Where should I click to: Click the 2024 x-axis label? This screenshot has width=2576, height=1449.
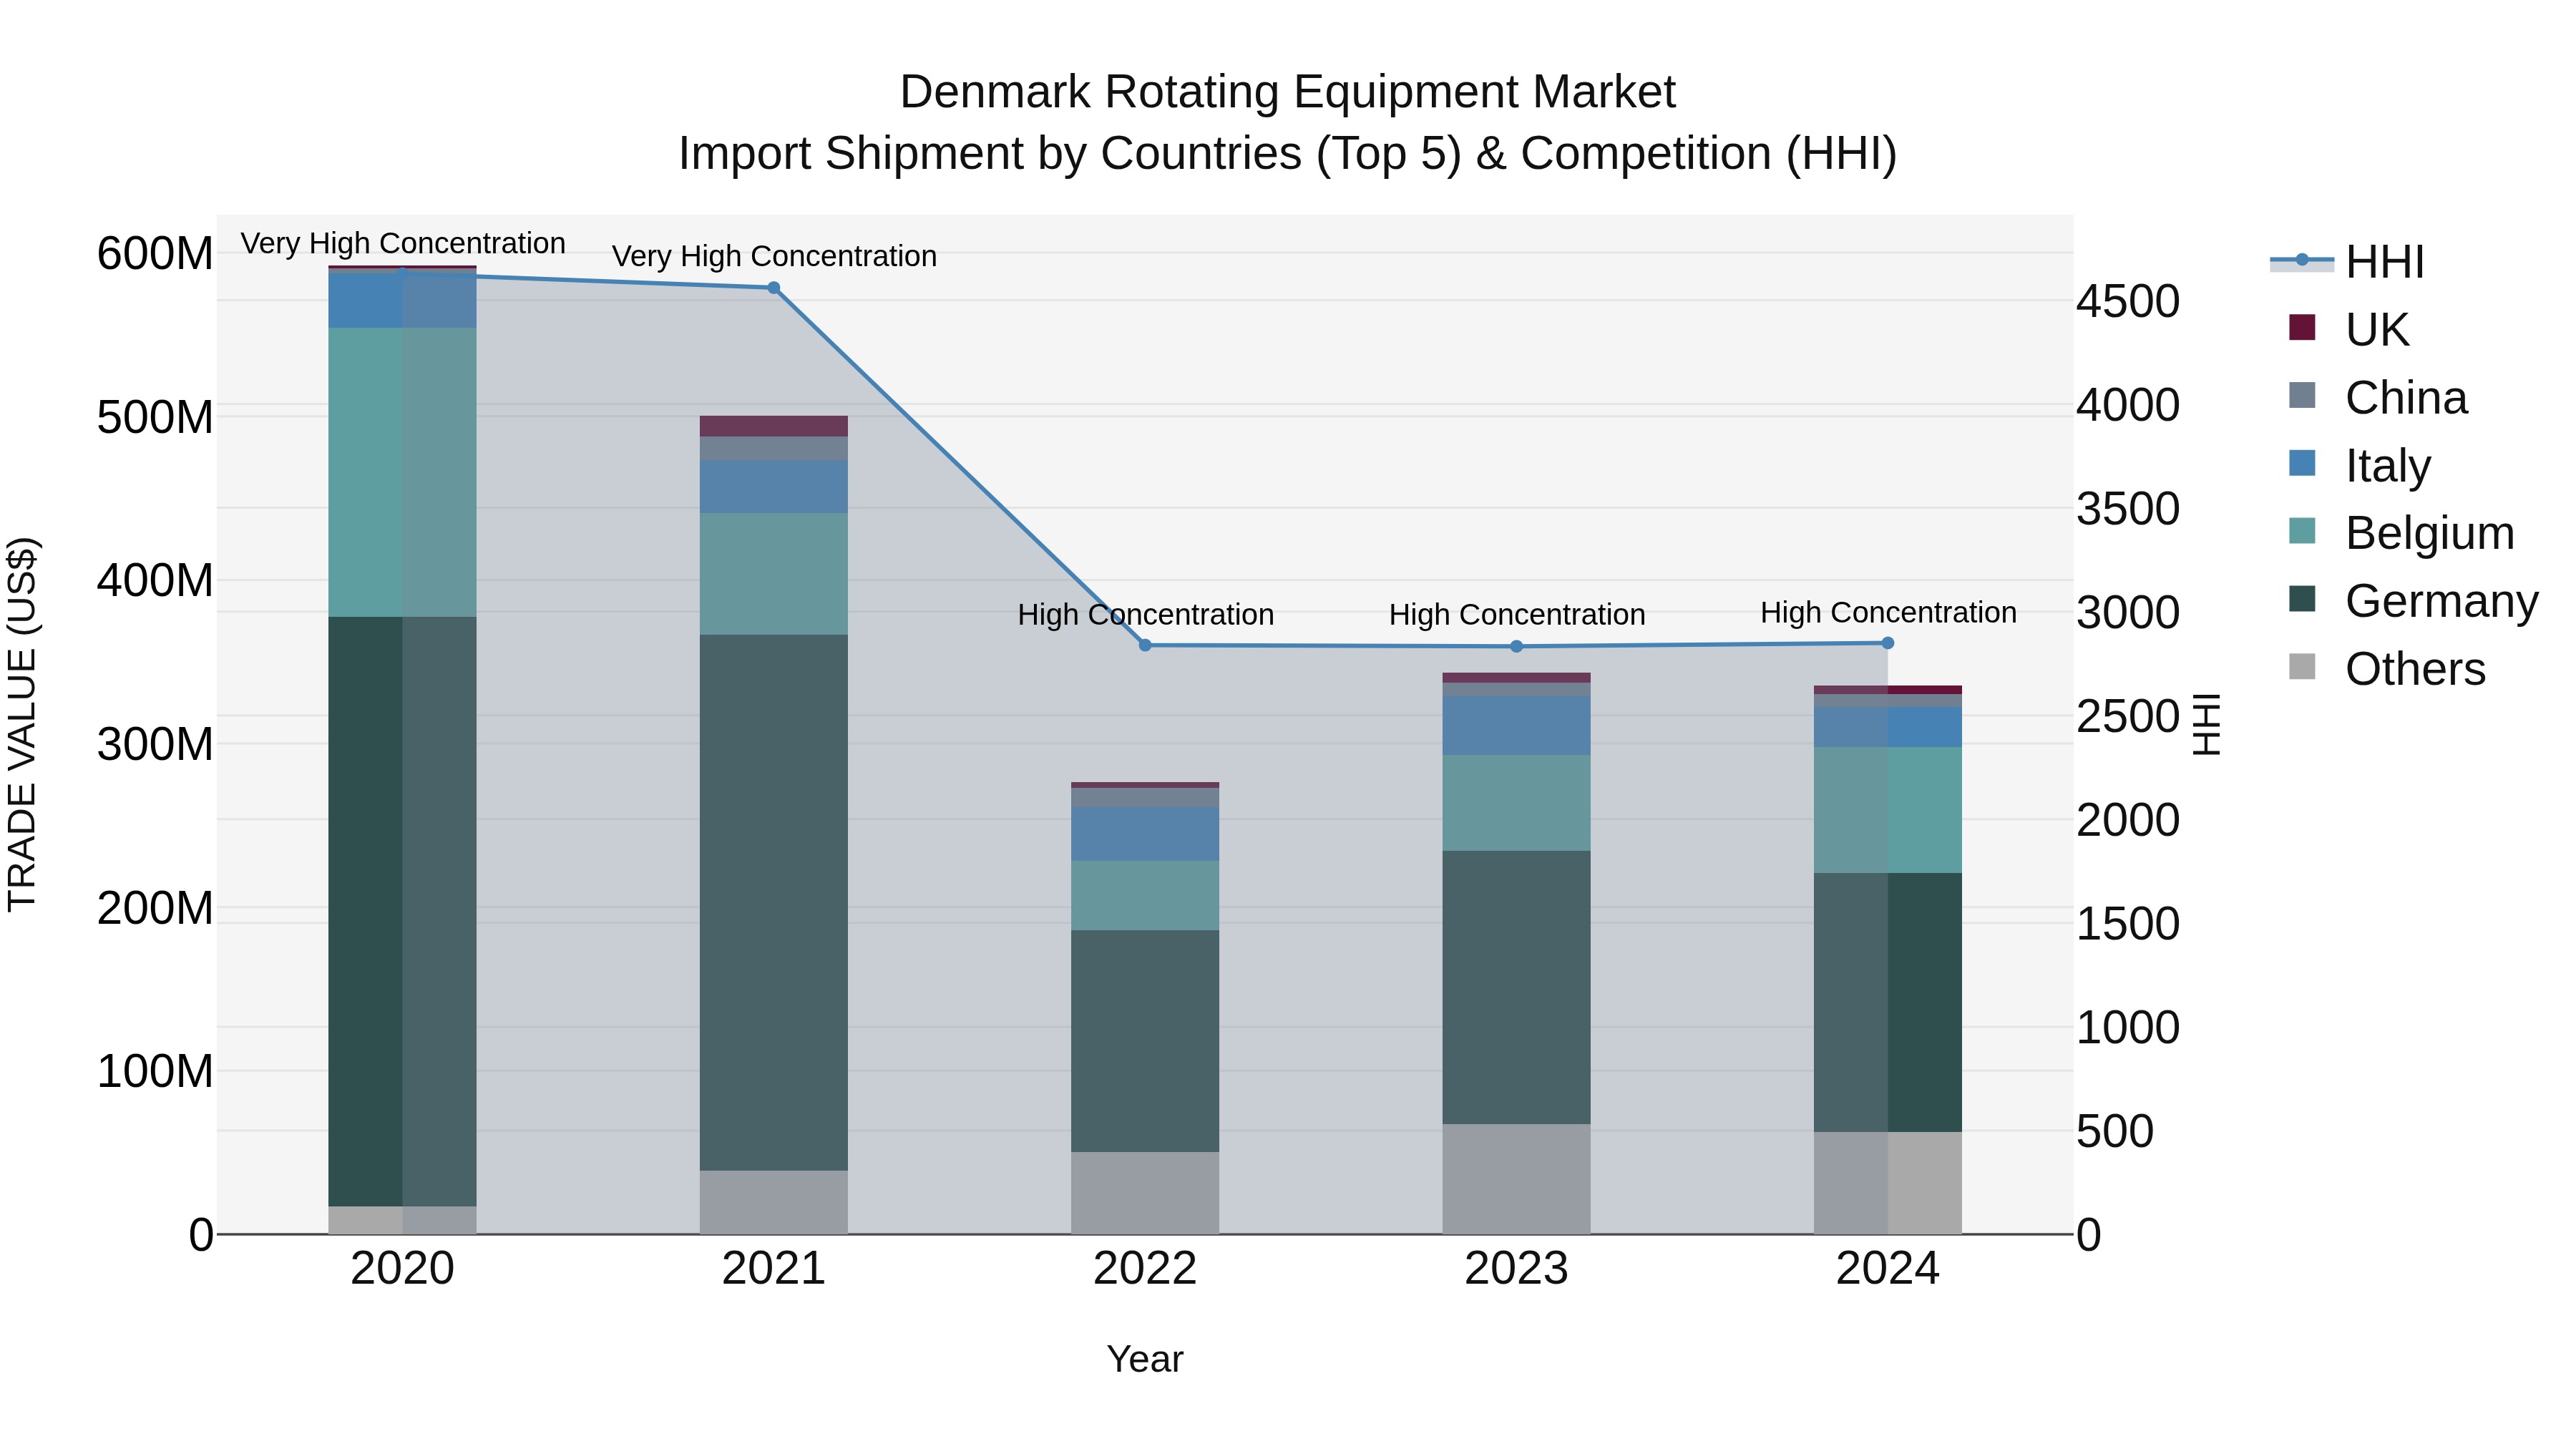(x=1888, y=1269)
